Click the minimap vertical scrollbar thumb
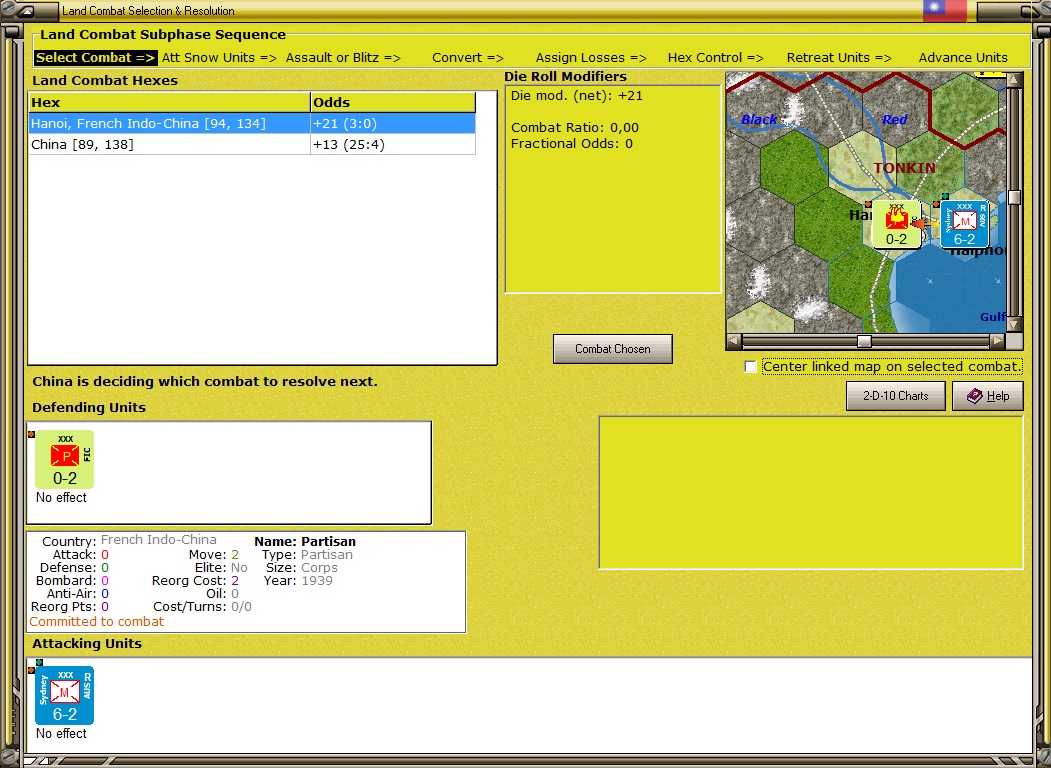 pyautogui.click(x=1014, y=197)
